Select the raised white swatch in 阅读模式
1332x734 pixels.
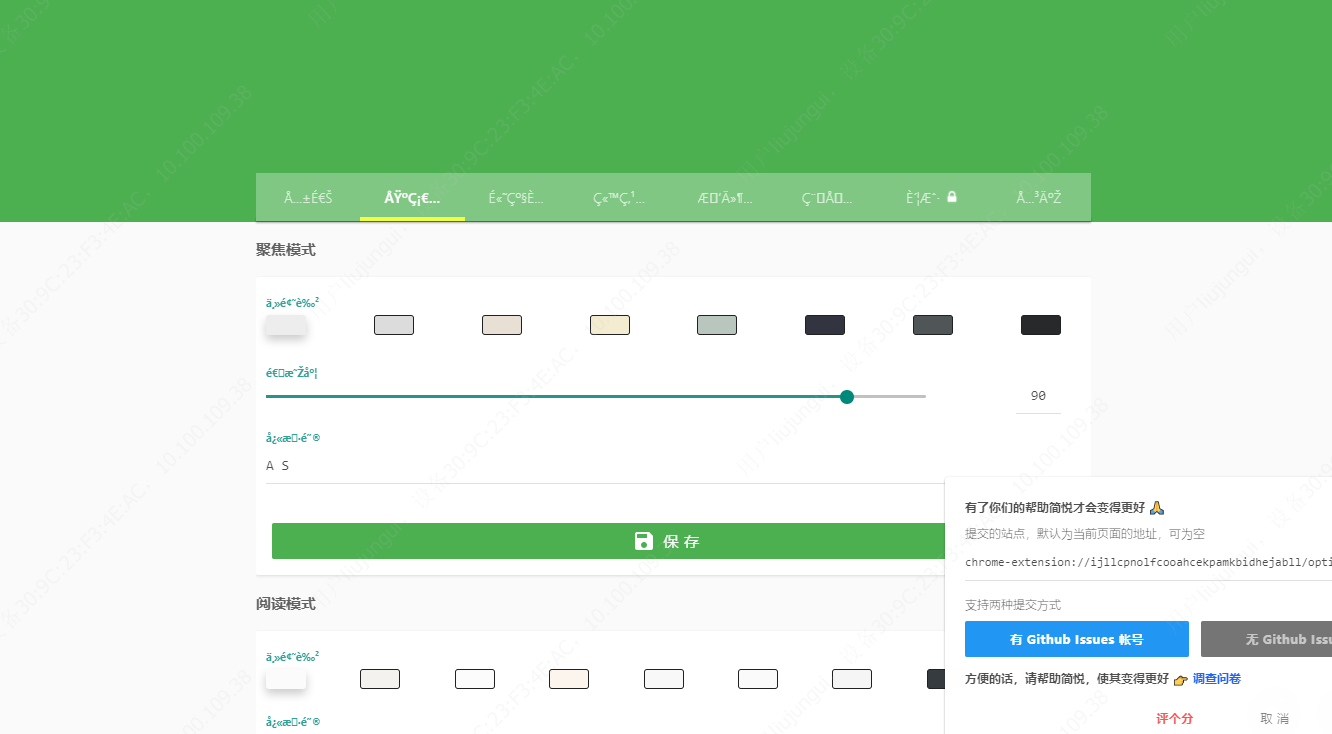(286, 679)
